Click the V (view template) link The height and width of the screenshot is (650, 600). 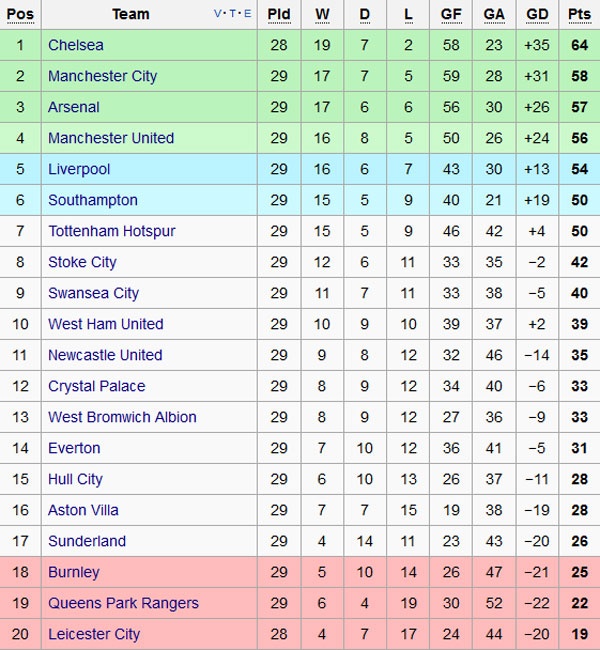point(219,14)
